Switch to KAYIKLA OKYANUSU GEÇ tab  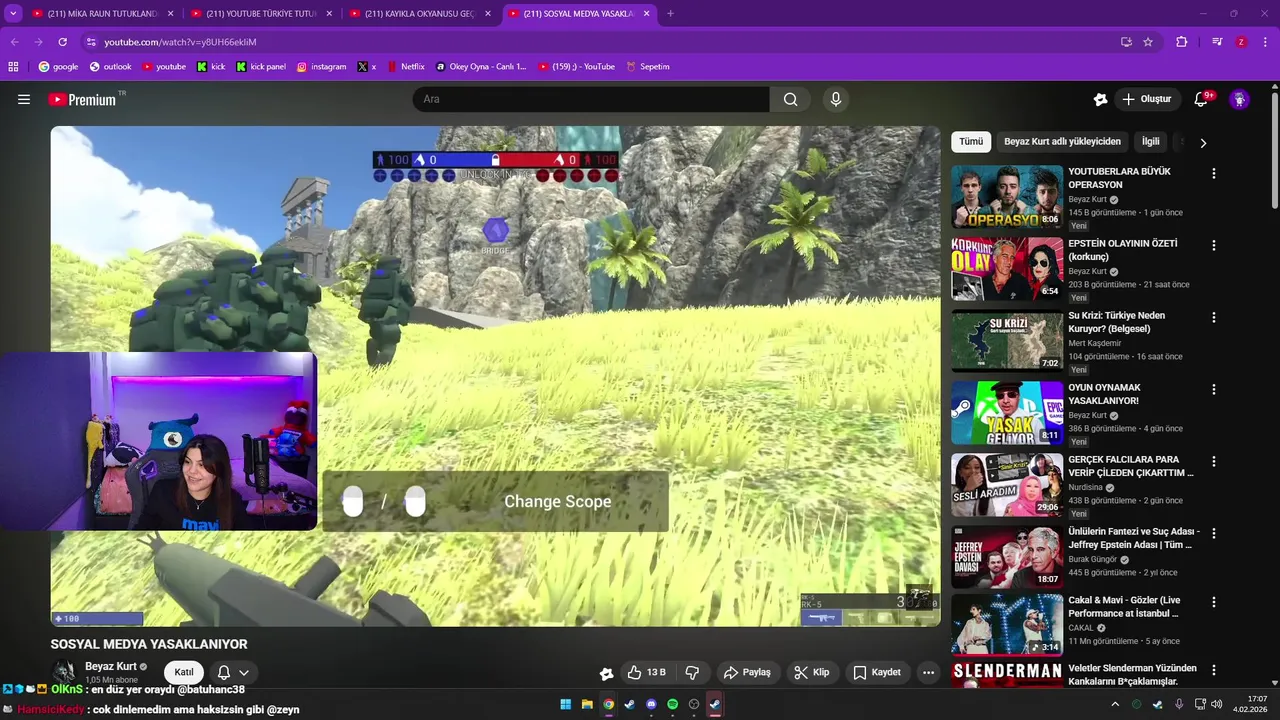point(420,14)
